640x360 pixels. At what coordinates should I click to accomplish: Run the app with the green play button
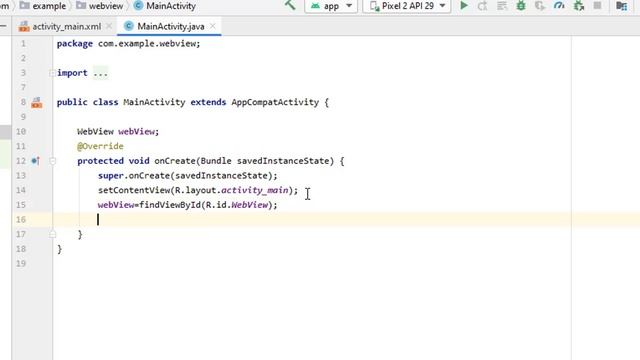click(464, 6)
